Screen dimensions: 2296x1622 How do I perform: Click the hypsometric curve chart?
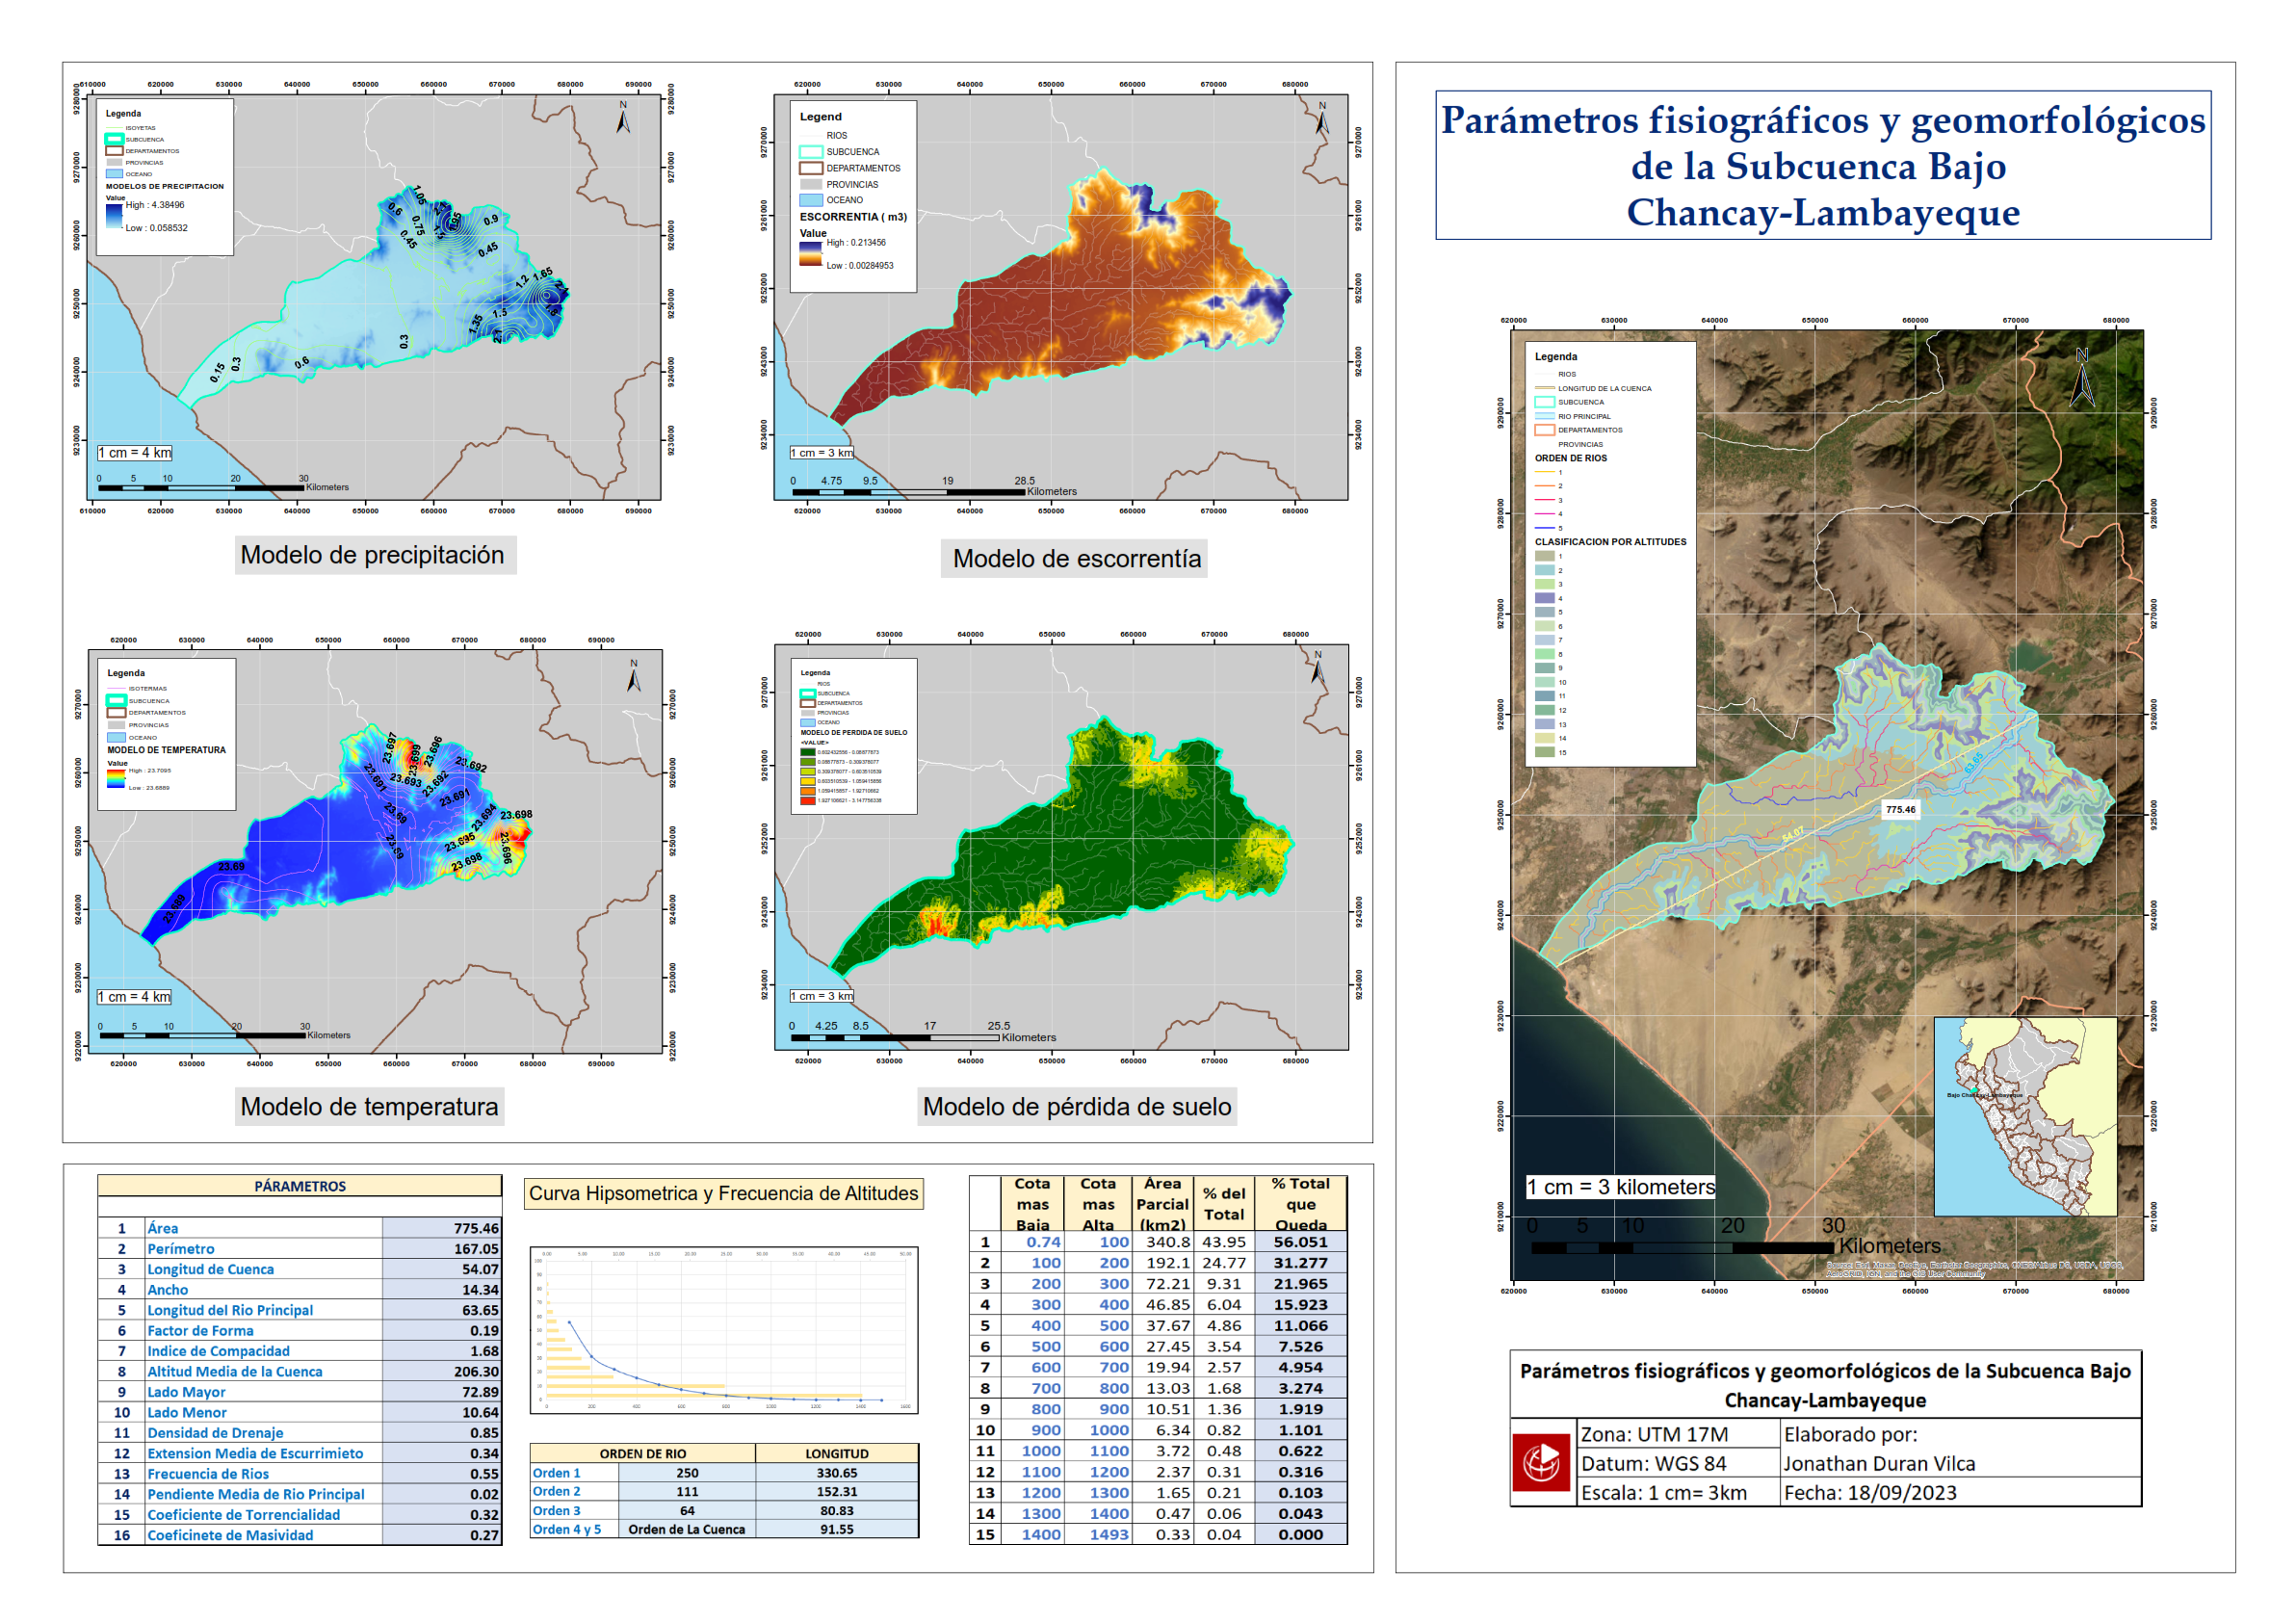724,1329
